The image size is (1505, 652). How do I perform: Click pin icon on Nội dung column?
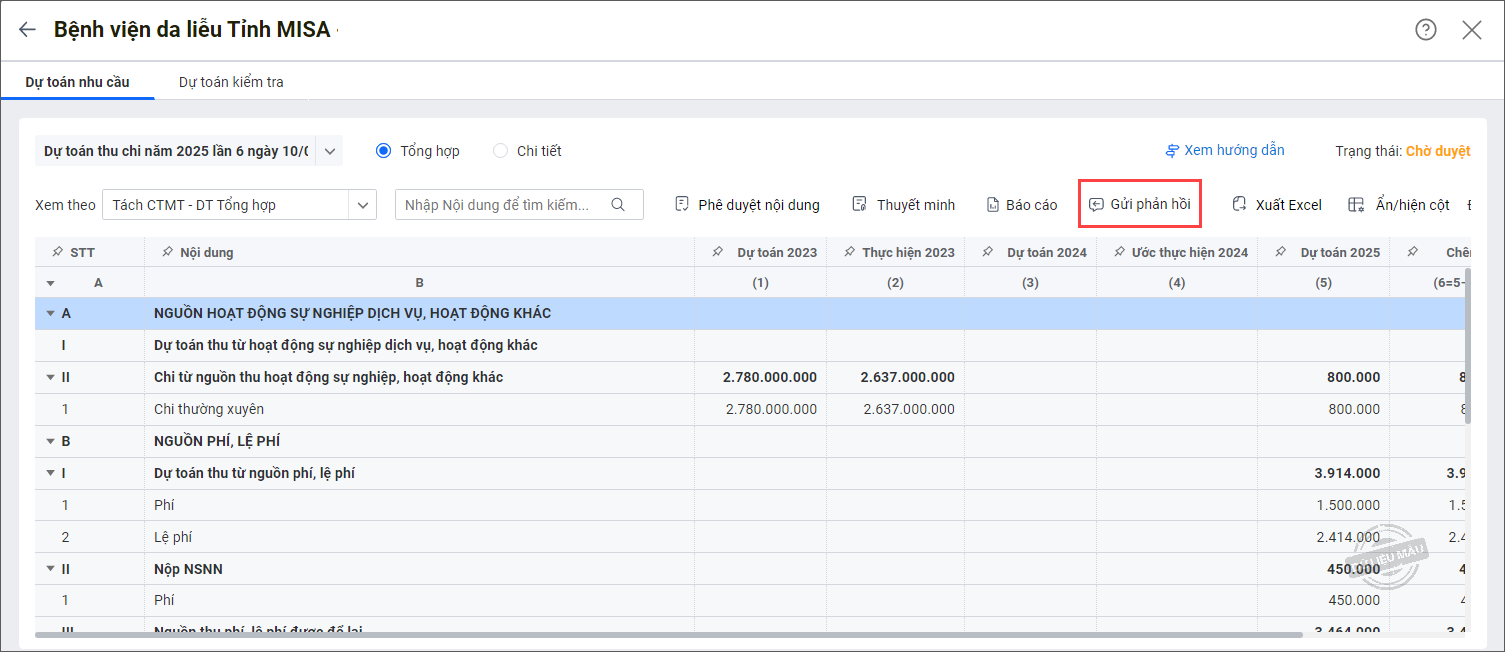point(167,253)
